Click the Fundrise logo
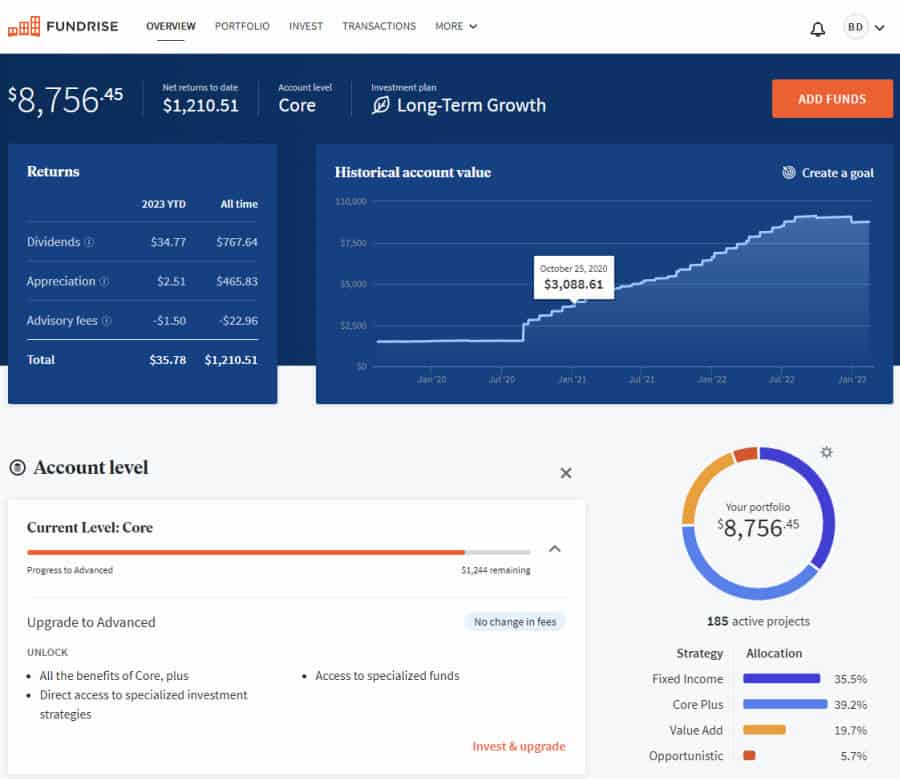The height and width of the screenshot is (779, 900). [62, 26]
